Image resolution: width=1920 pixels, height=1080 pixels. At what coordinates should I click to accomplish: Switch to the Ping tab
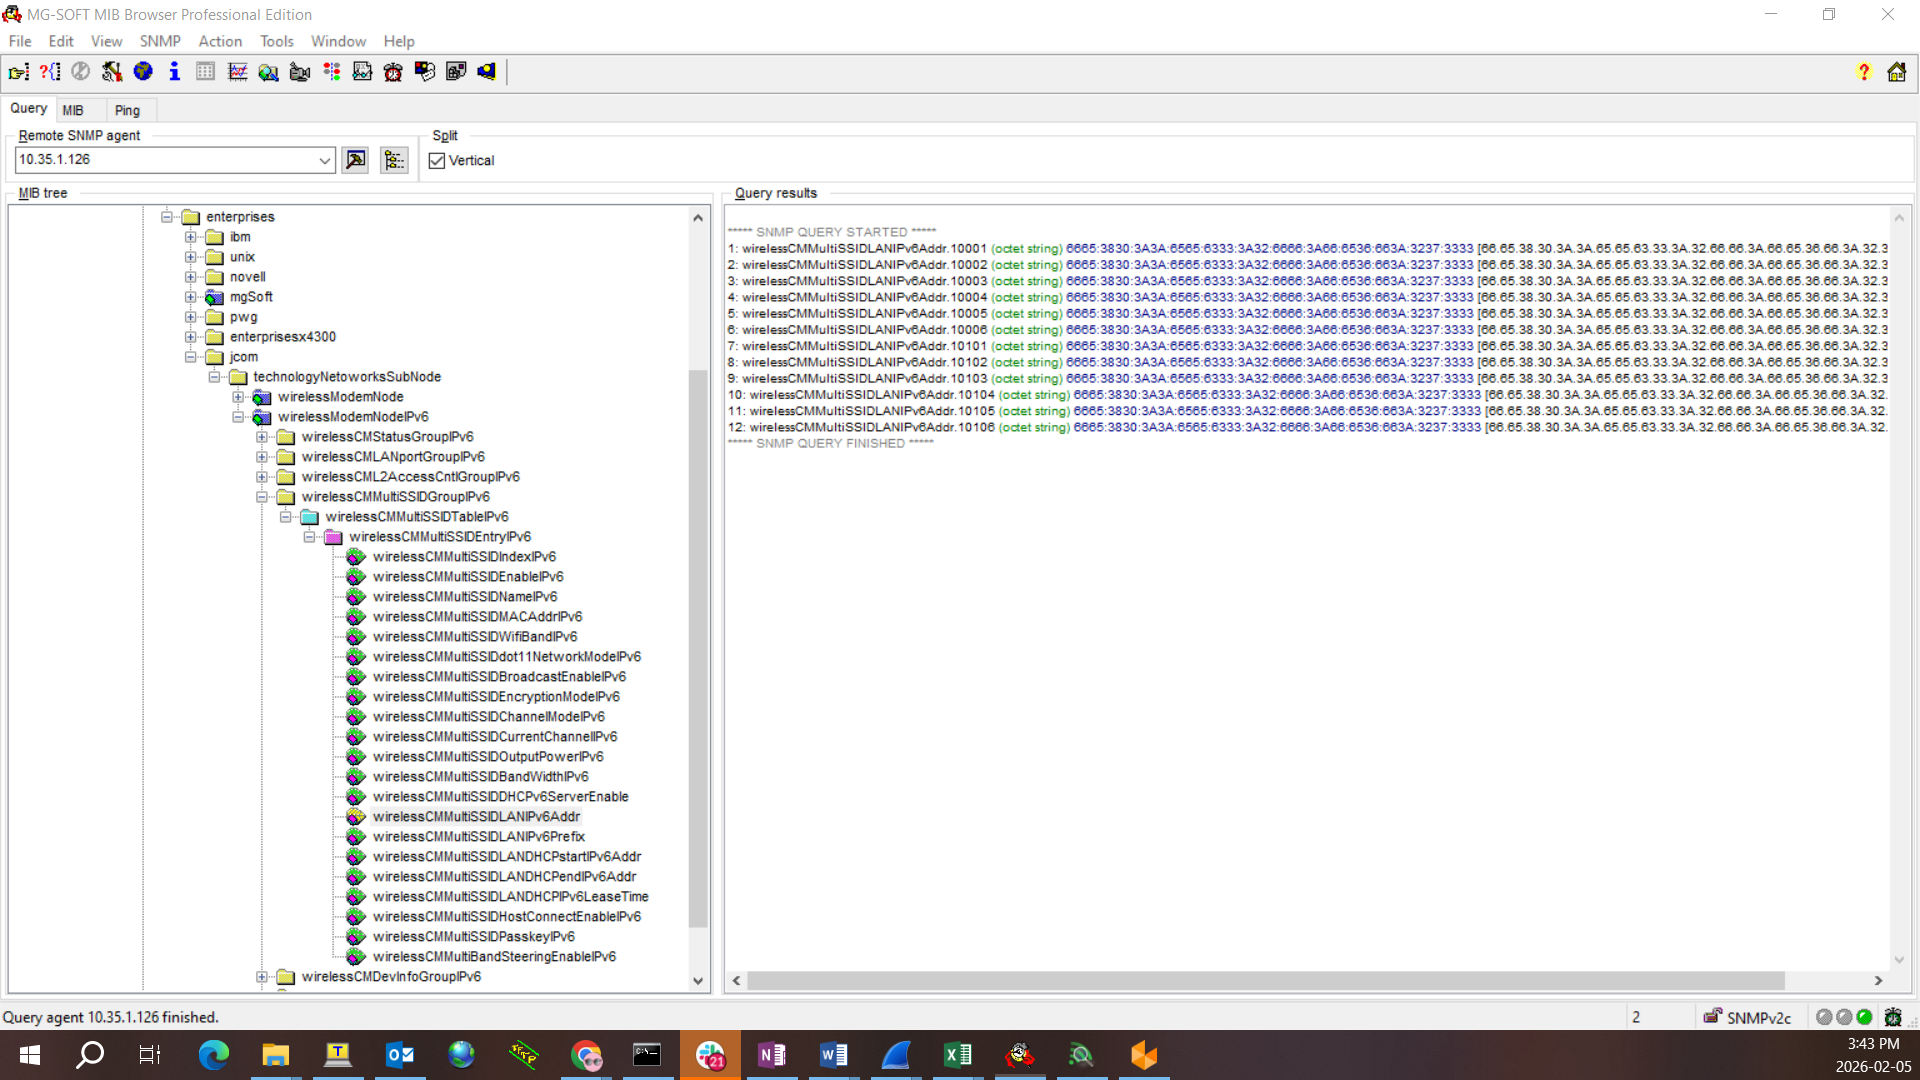pos(127,110)
